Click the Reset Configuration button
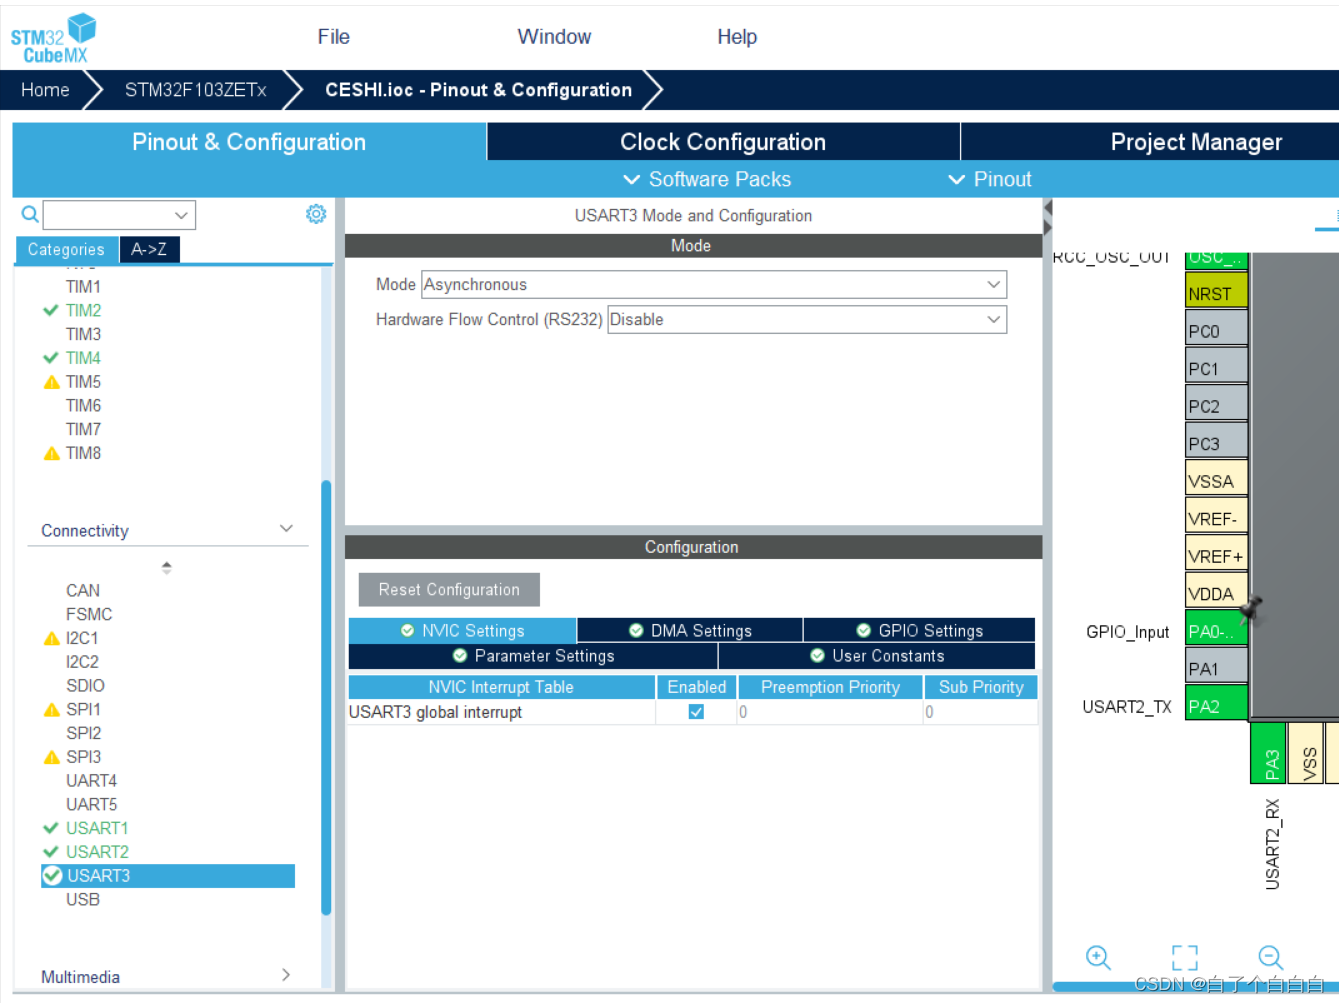The height and width of the screenshot is (1003, 1339). point(449,590)
